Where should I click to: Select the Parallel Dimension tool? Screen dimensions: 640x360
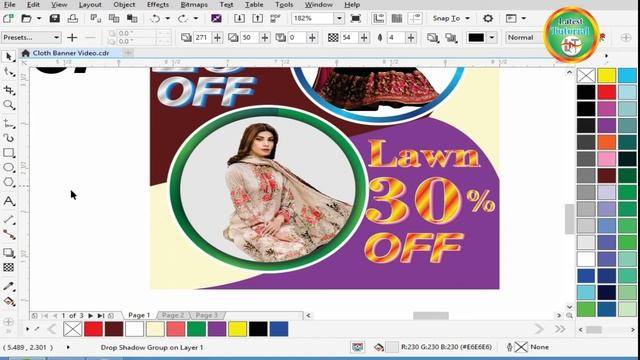(9, 220)
